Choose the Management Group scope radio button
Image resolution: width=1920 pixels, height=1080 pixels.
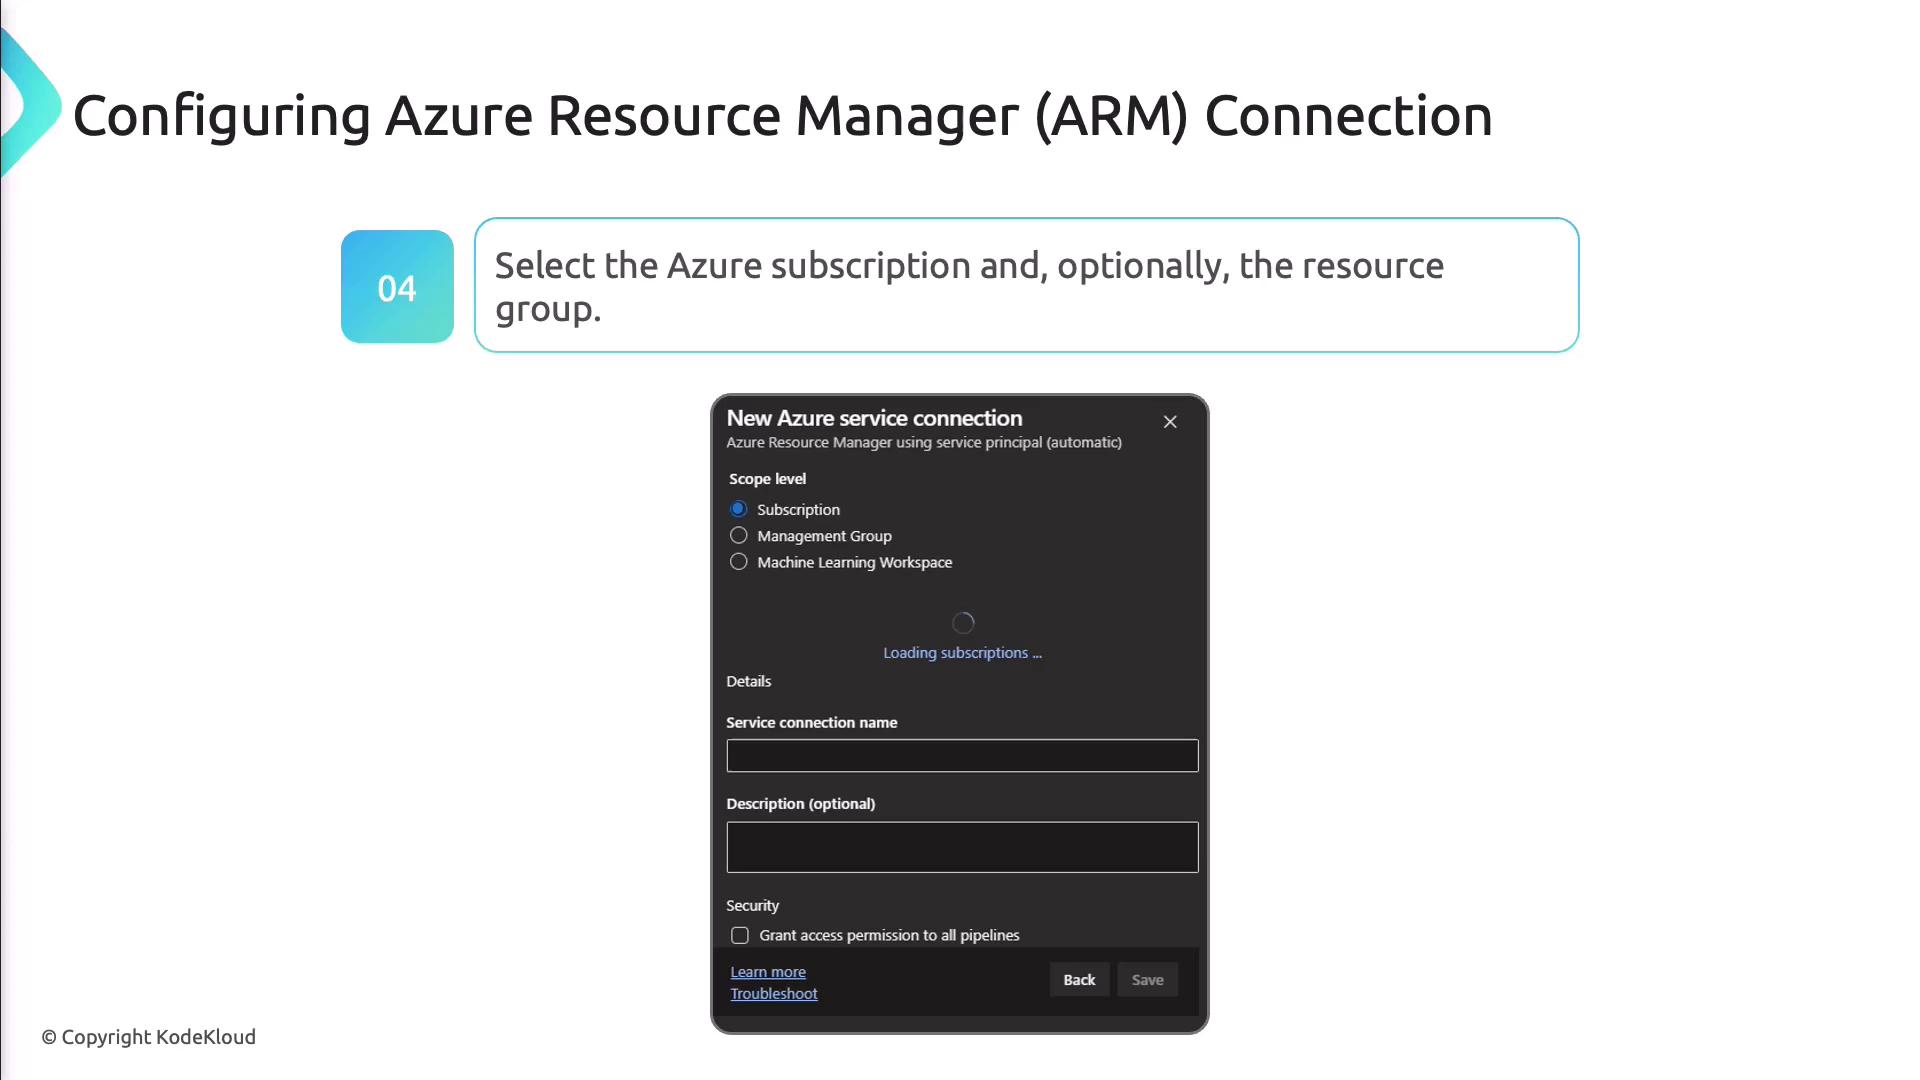tap(739, 536)
